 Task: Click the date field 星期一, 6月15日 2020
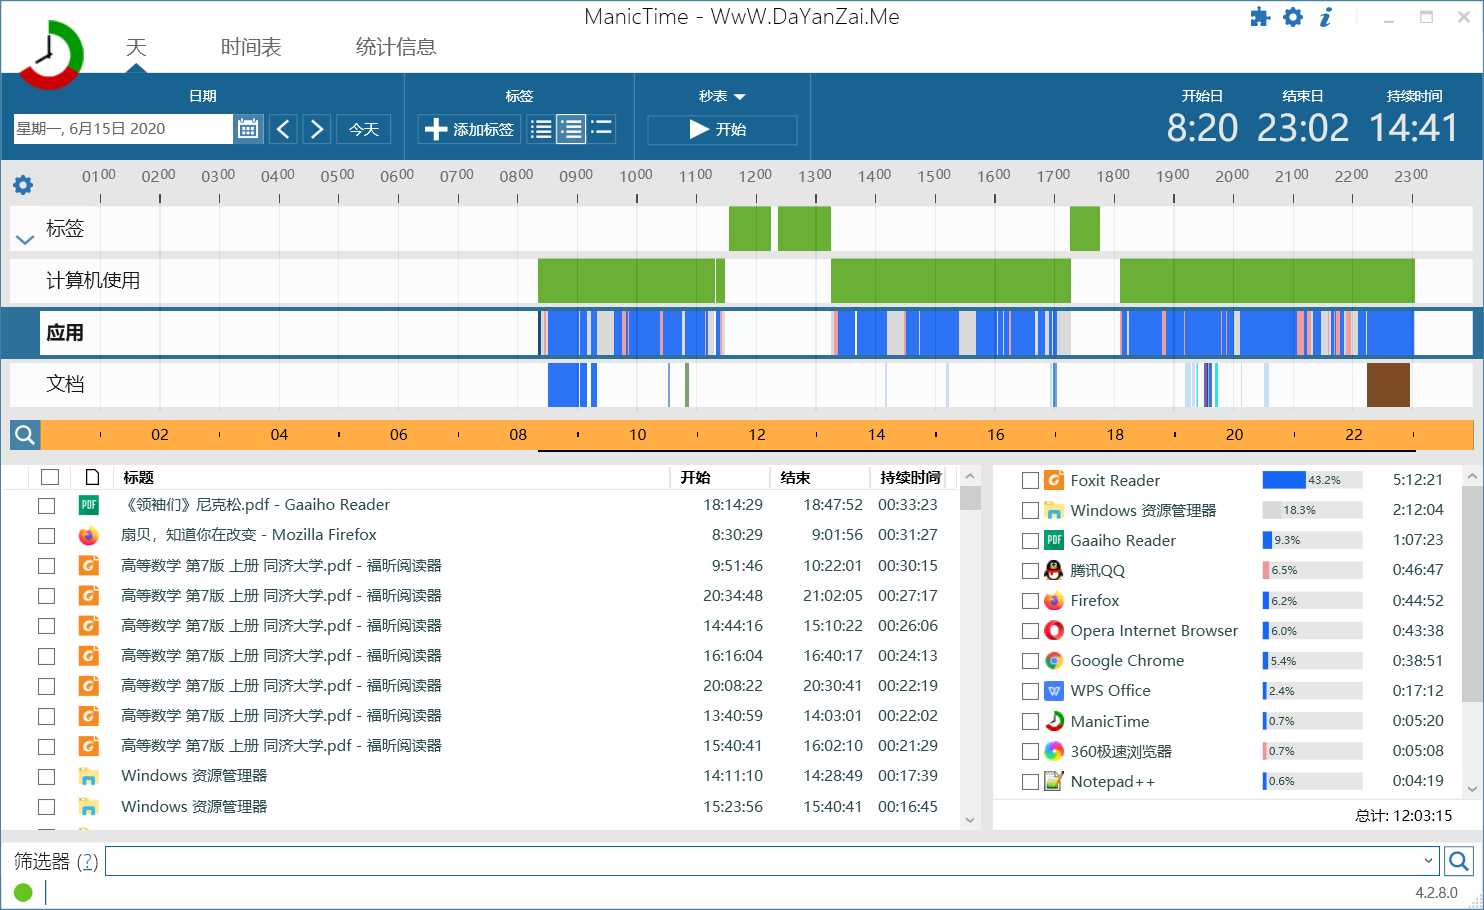(x=122, y=129)
